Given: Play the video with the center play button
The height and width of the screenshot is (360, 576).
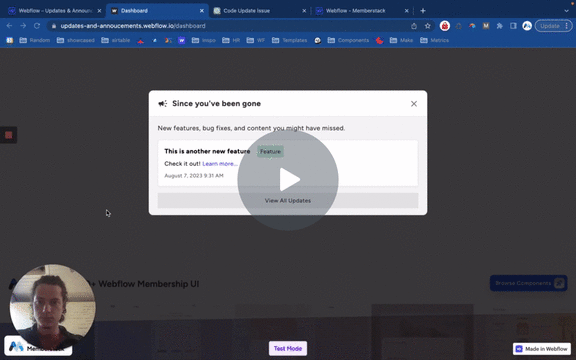Looking at the screenshot, I should tap(288, 180).
